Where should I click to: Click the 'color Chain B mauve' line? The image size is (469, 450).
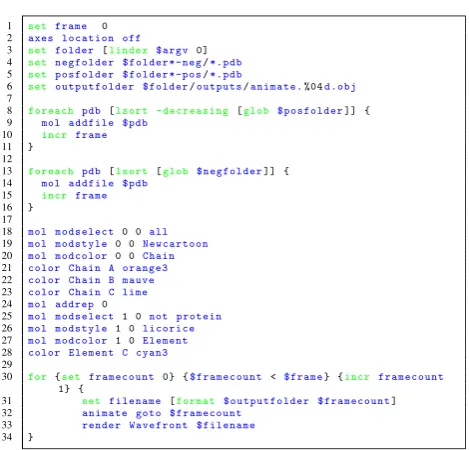pyautogui.click(x=91, y=280)
